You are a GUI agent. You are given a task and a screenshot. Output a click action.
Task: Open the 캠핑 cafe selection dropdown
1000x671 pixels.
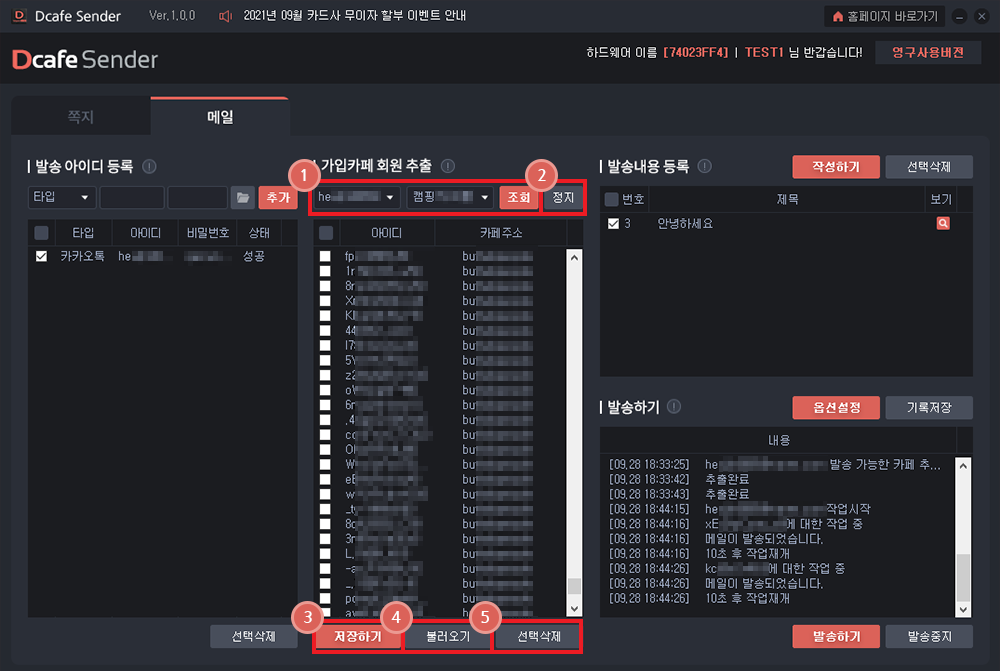[x=450, y=198]
